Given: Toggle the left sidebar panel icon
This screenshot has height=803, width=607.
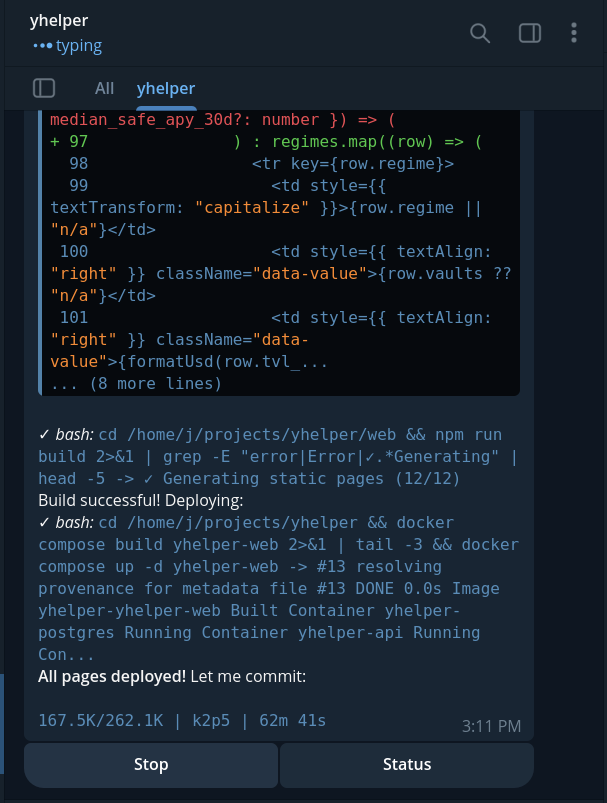Looking at the screenshot, I should [x=44, y=88].
